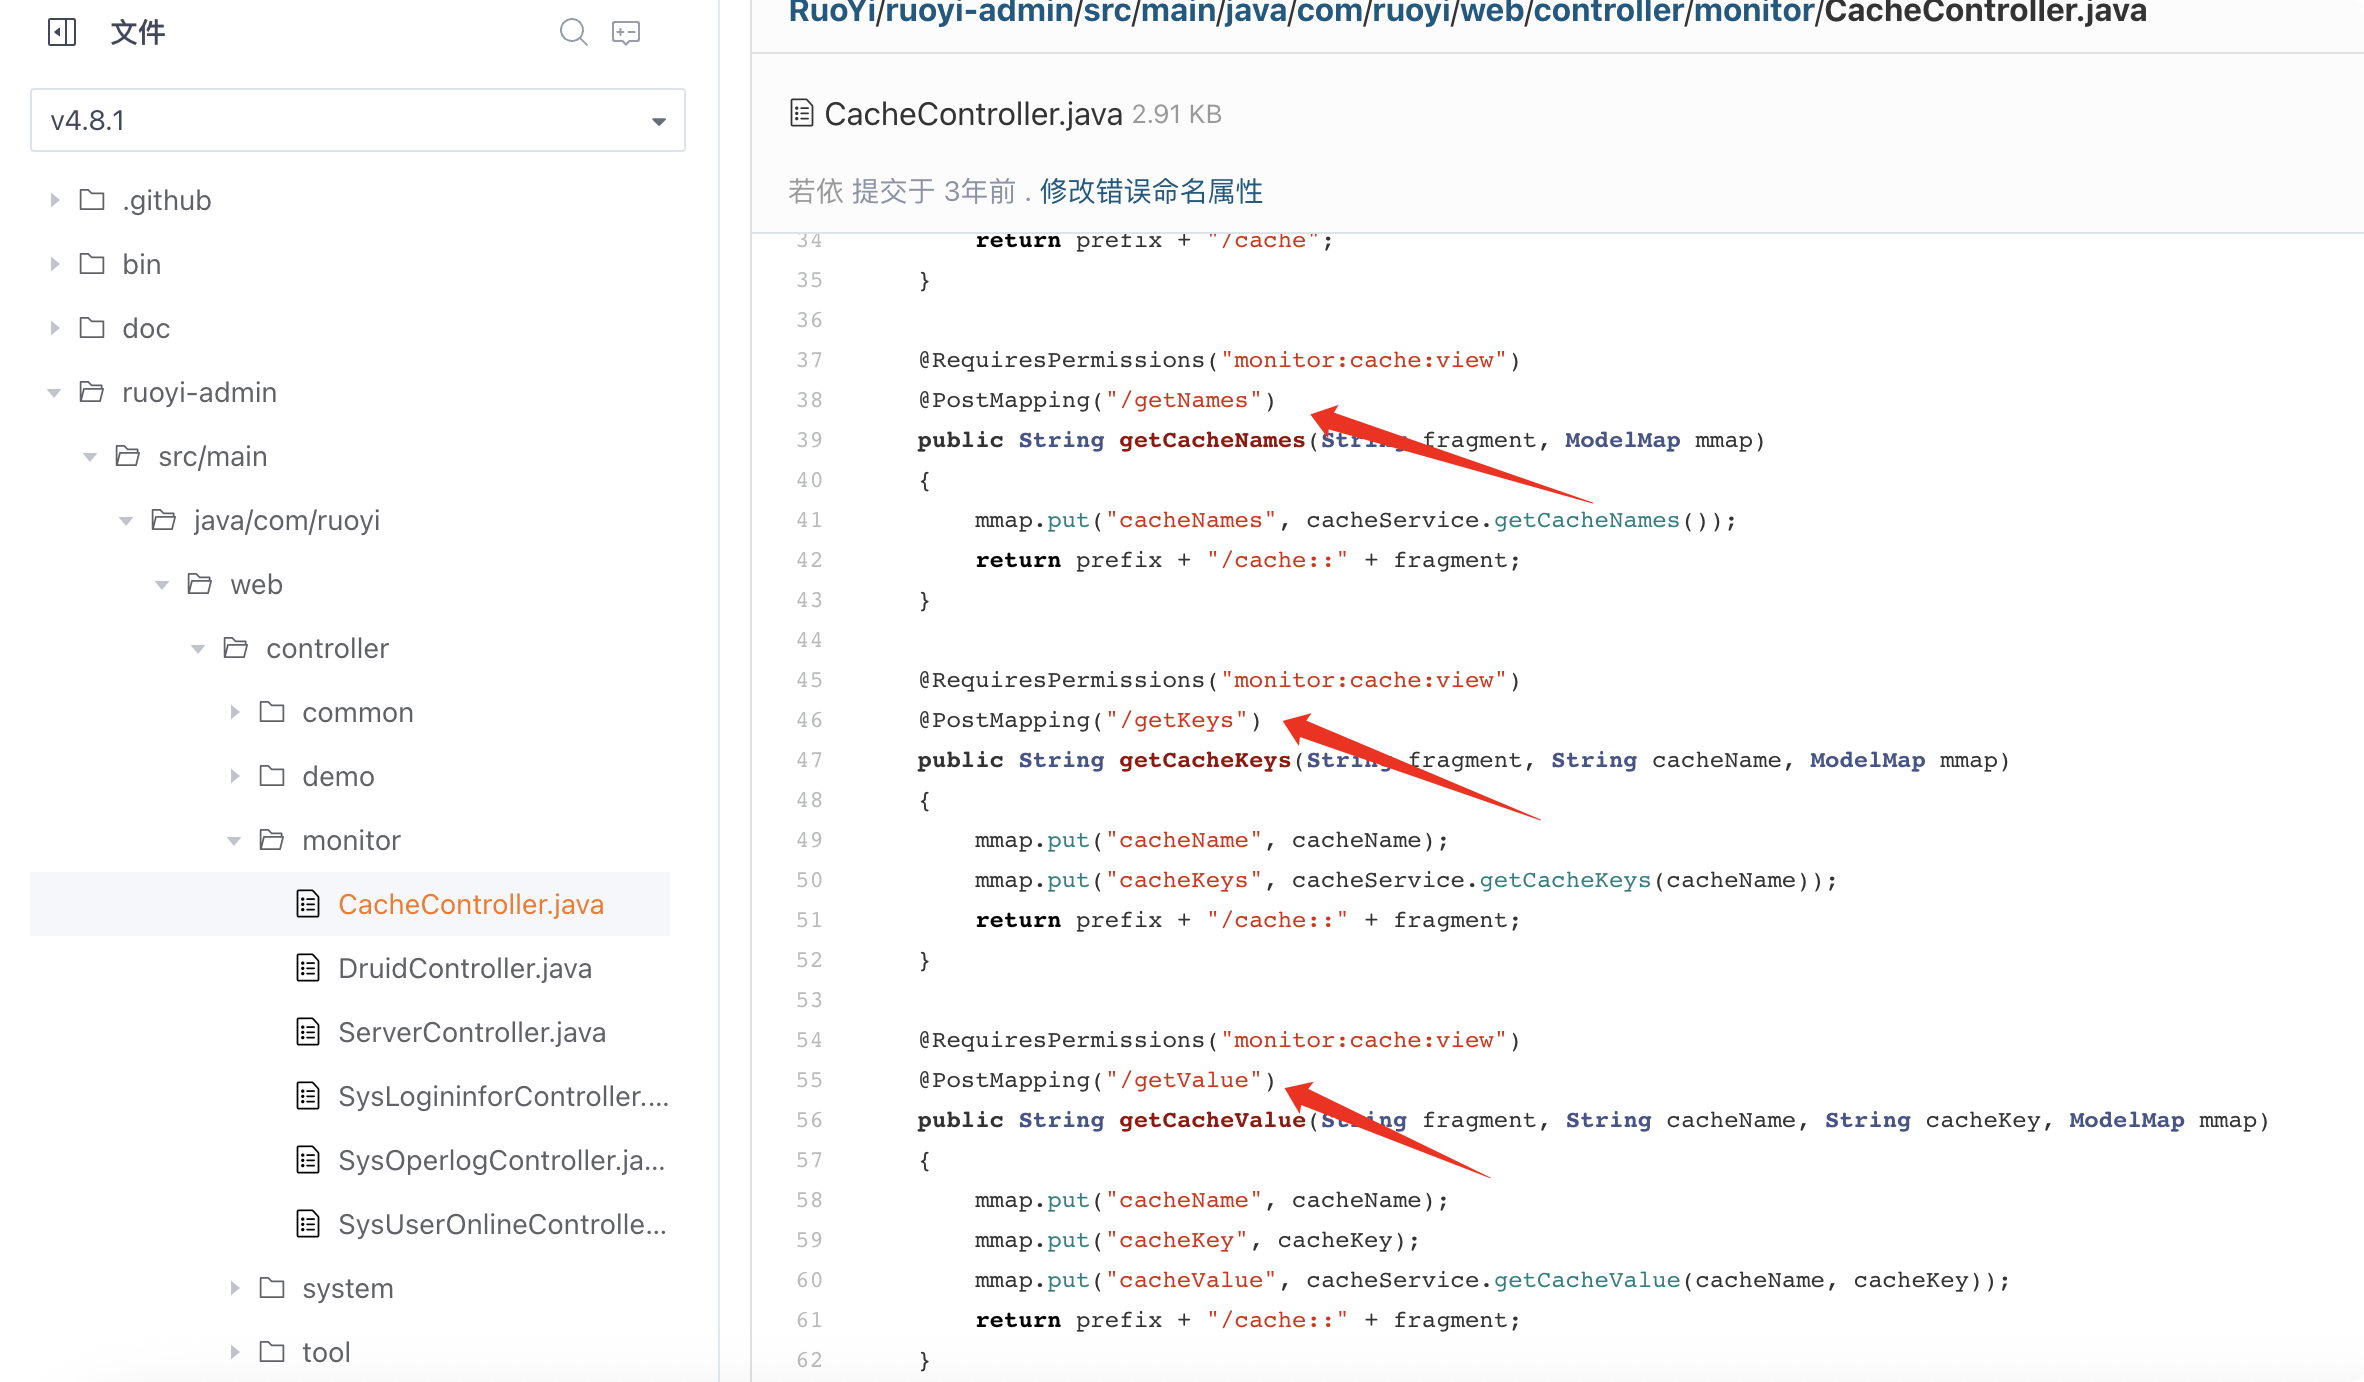This screenshot has height=1382, width=2364.
Task: Open the commit message link 修改错误命名属性
Action: [x=1151, y=191]
